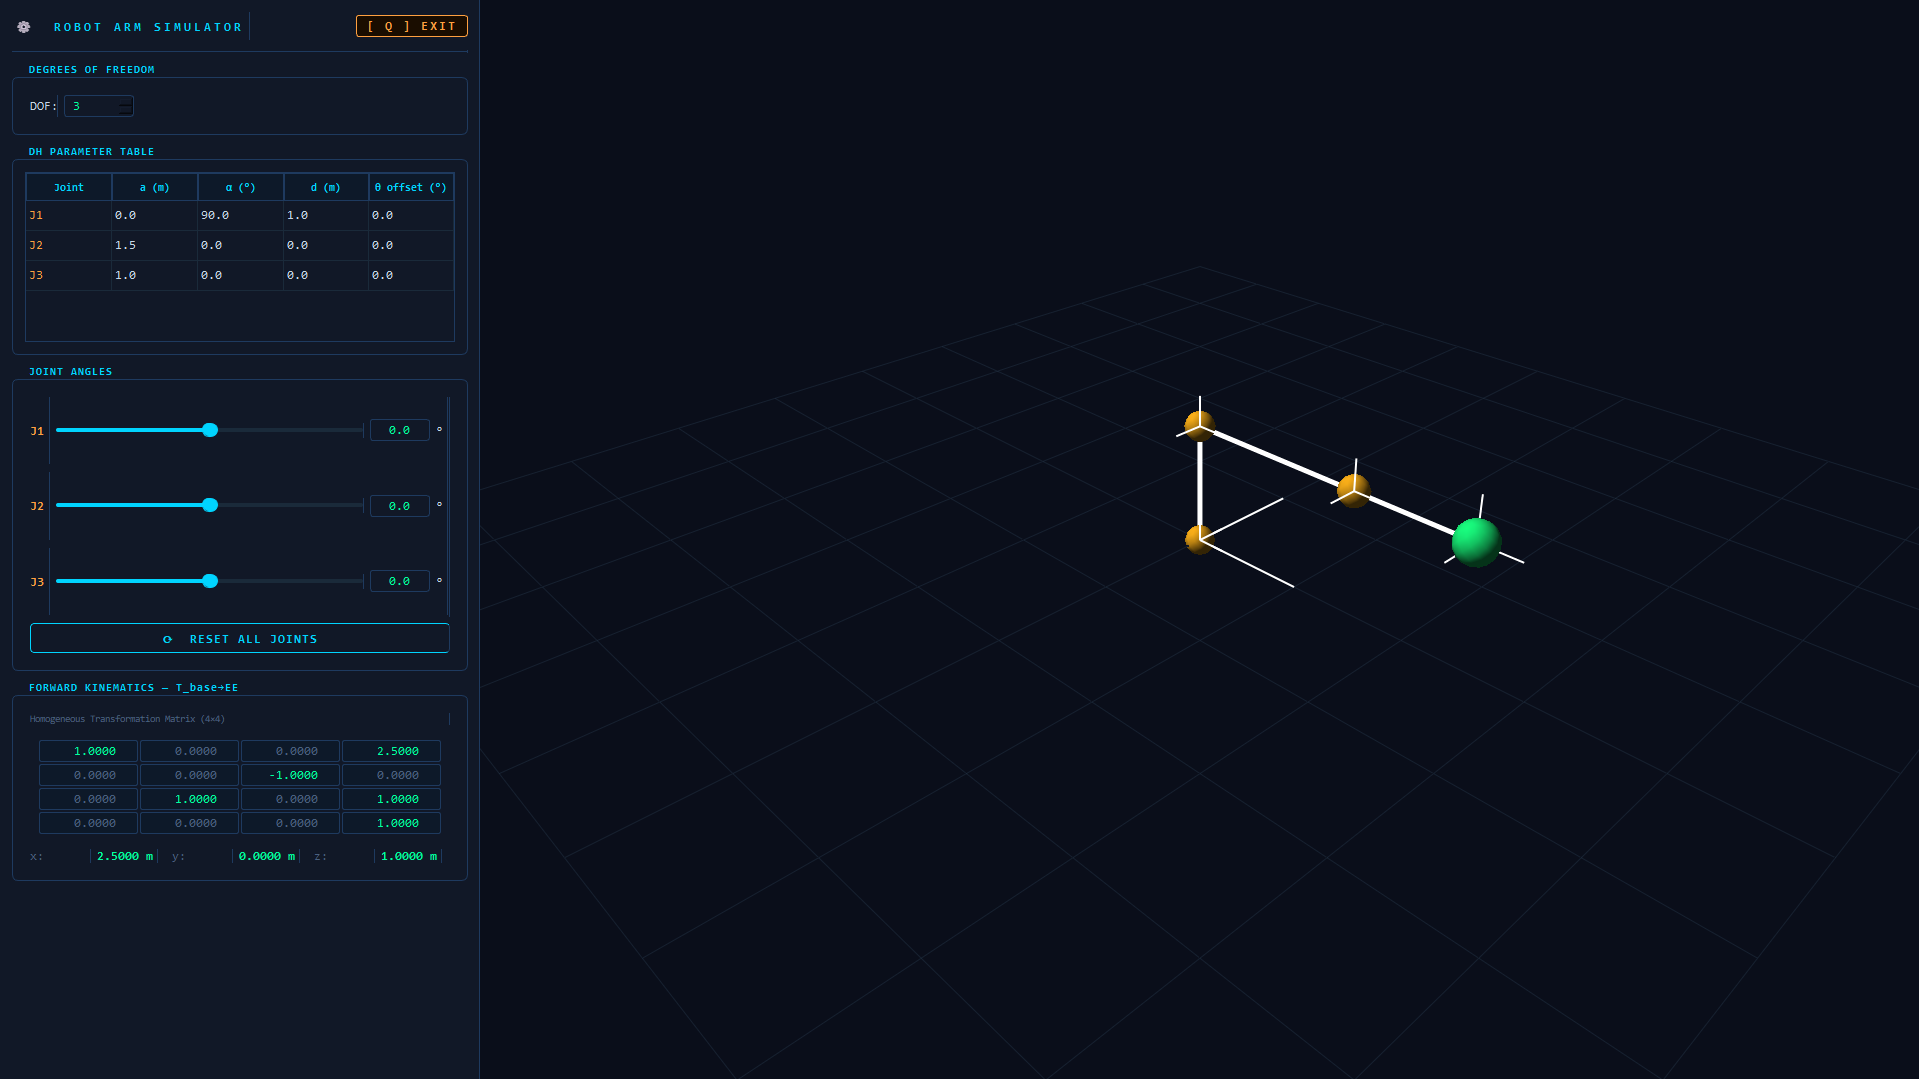Click the y position value 0.0000 m
Screen dimensions: 1919x1079
[266, 856]
